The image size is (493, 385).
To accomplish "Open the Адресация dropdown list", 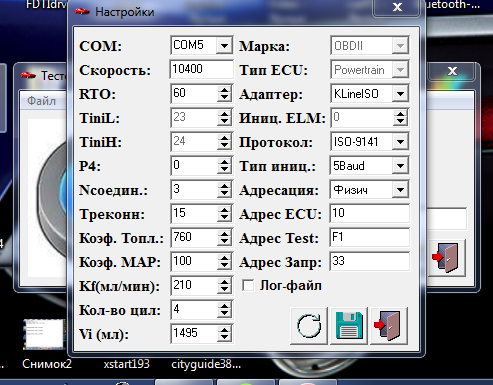I will pos(400,190).
